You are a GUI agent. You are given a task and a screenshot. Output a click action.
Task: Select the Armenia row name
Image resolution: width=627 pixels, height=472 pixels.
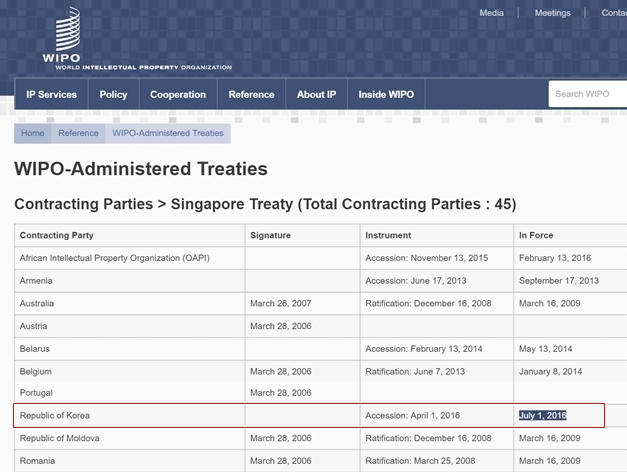(x=36, y=281)
